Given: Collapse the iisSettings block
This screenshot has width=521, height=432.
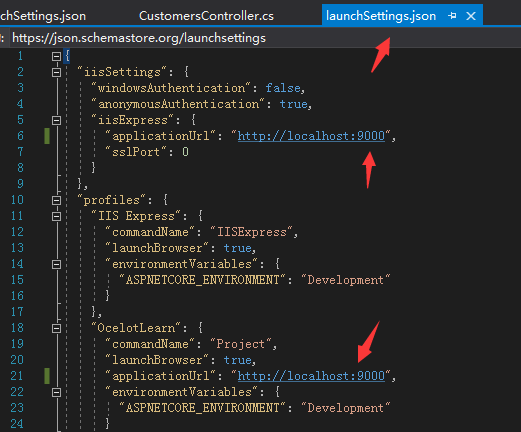Looking at the screenshot, I should point(56,72).
